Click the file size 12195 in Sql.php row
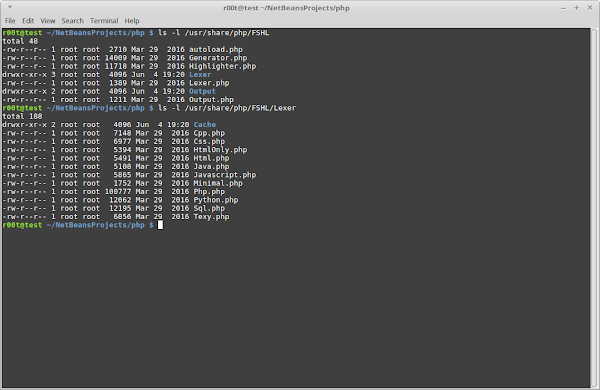This screenshot has height=390, width=600. [120, 209]
